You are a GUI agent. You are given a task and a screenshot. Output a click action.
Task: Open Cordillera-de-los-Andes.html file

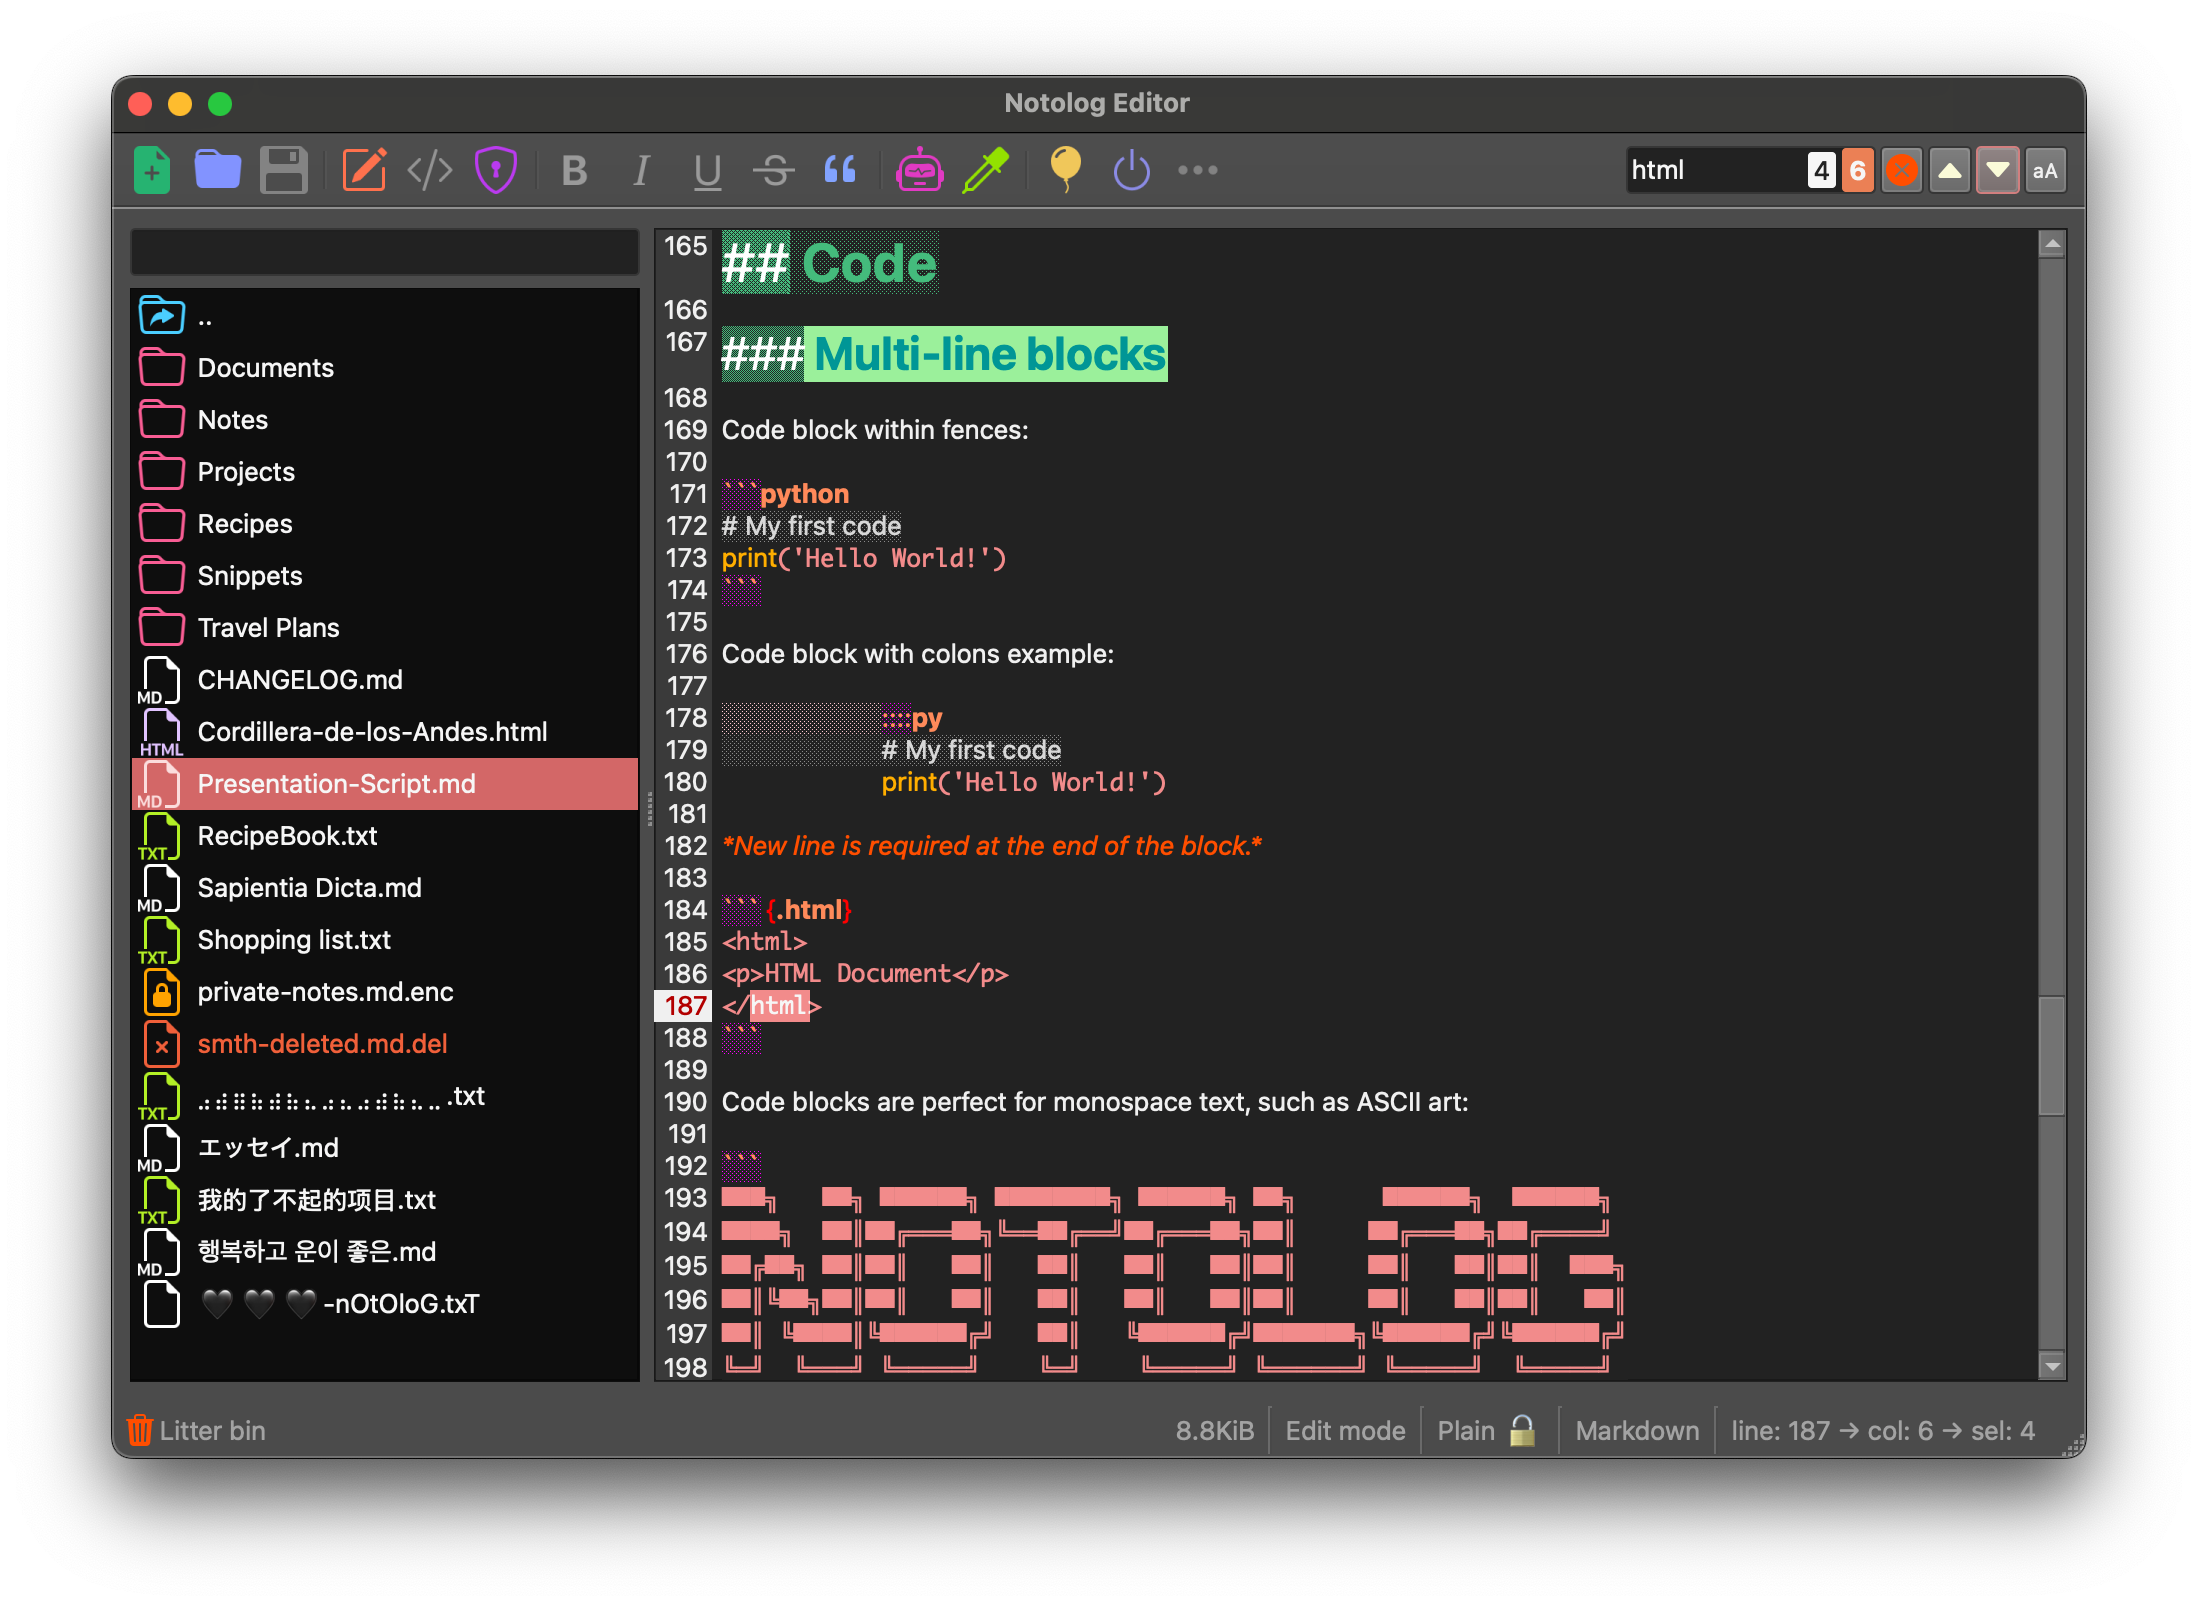point(384,732)
